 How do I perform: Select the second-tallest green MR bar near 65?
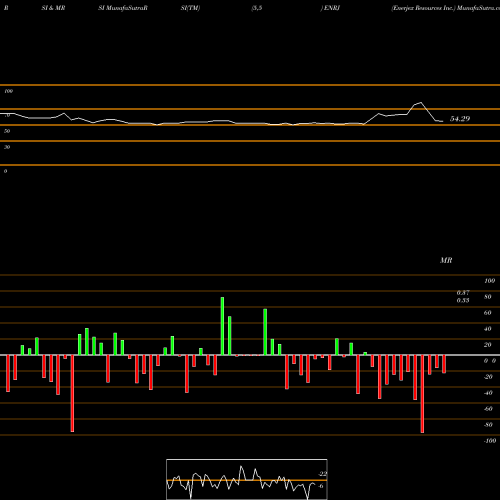click(x=265, y=332)
